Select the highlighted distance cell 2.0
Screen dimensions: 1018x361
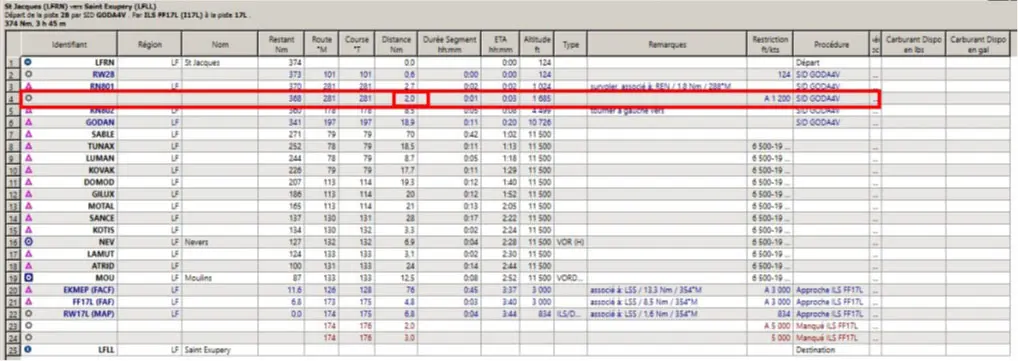[410, 99]
